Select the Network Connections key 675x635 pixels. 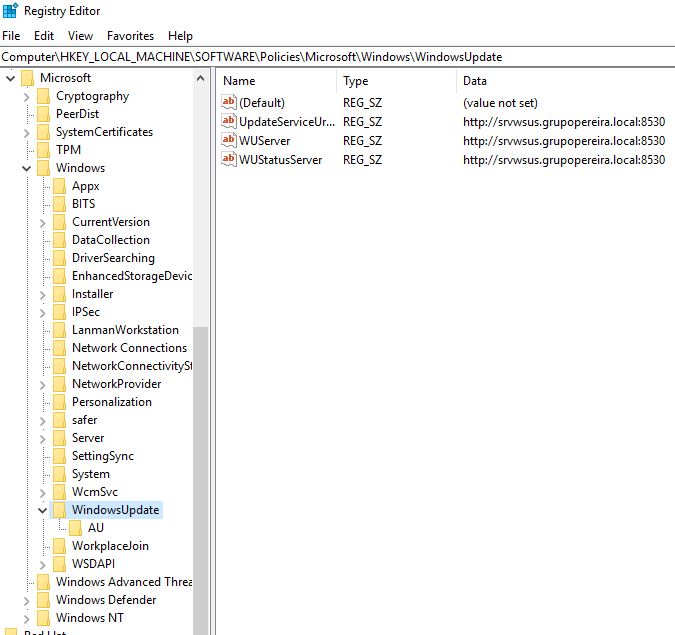coord(130,347)
